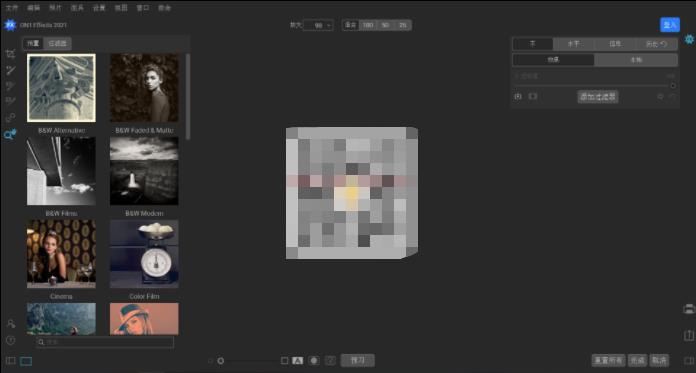
Task: Open the 设置 menu
Action: [x=99, y=8]
